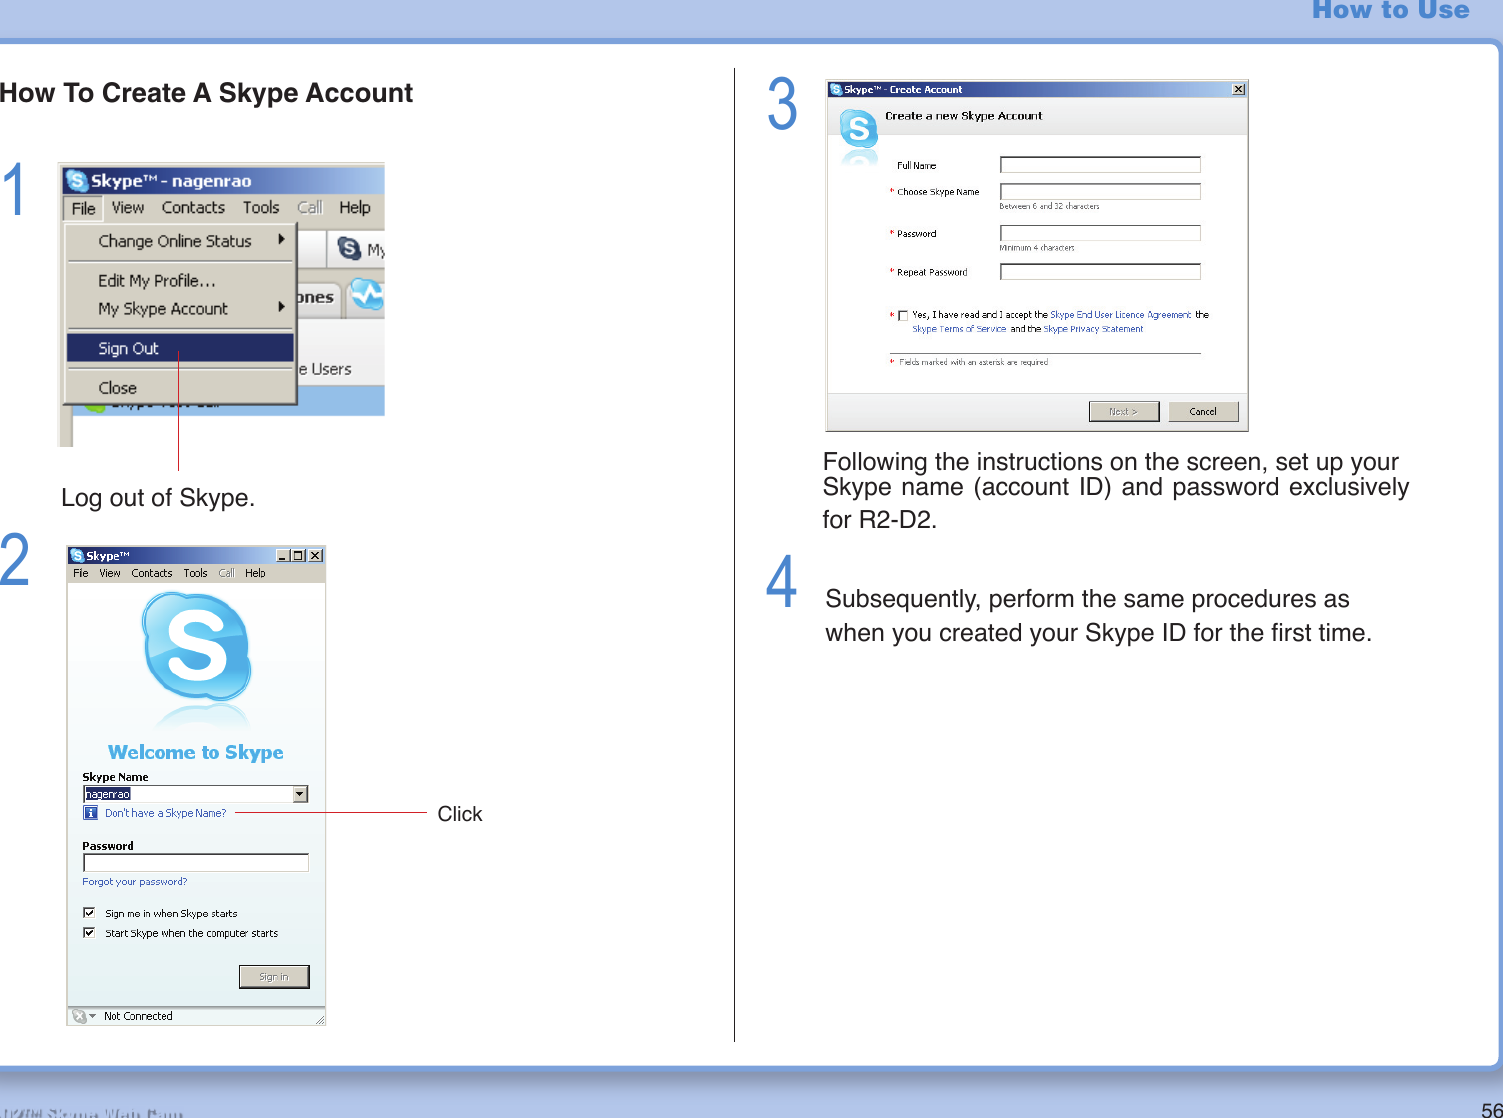
Task: Open Help menu in Skype nagenrao window
Action: (354, 208)
